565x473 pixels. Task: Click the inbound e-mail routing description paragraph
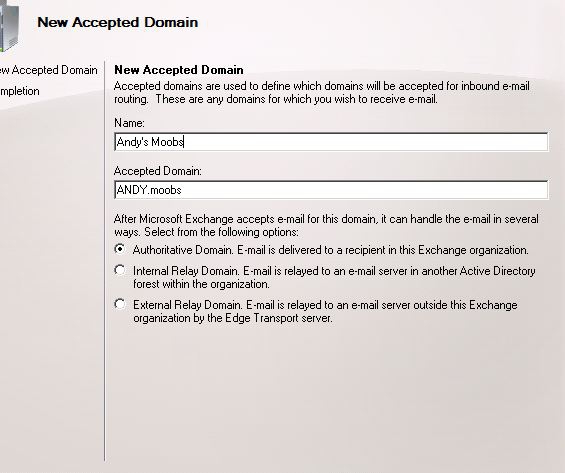322,92
